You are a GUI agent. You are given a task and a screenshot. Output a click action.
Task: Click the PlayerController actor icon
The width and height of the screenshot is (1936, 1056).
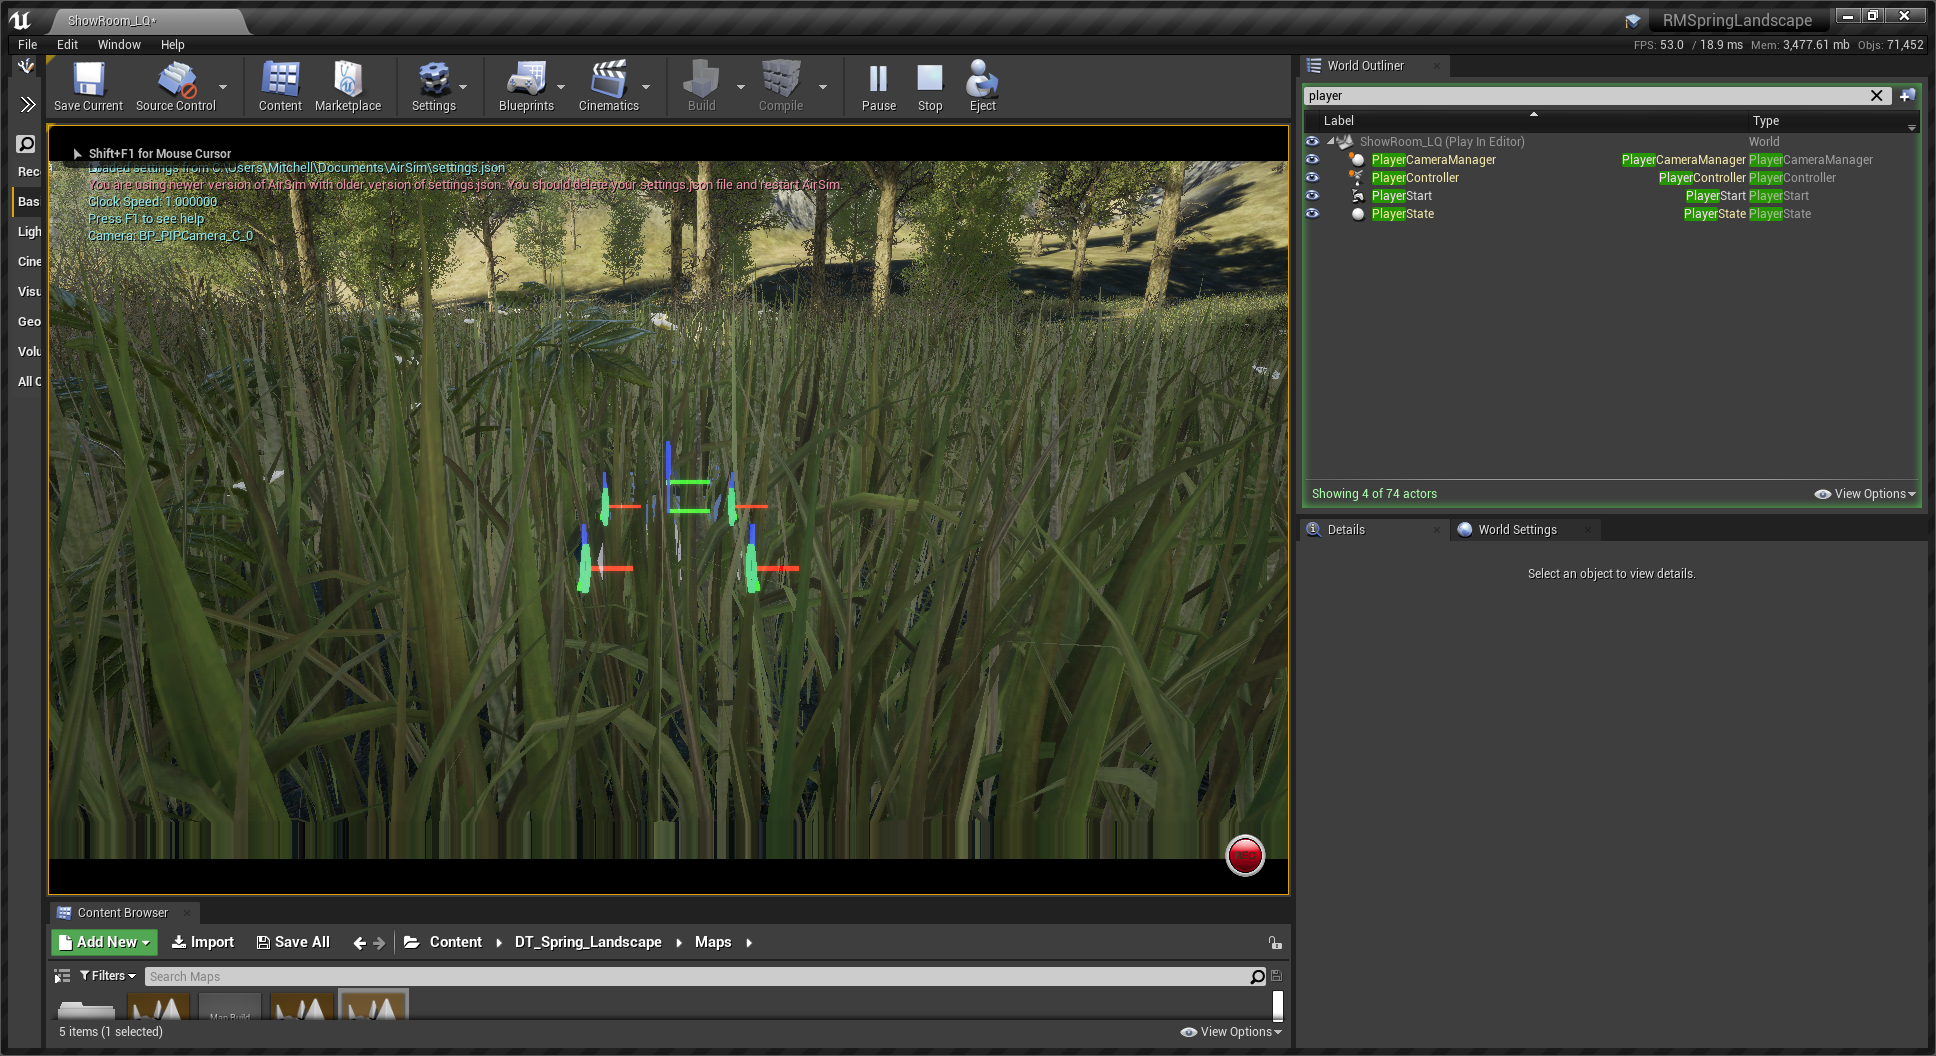coord(1357,178)
